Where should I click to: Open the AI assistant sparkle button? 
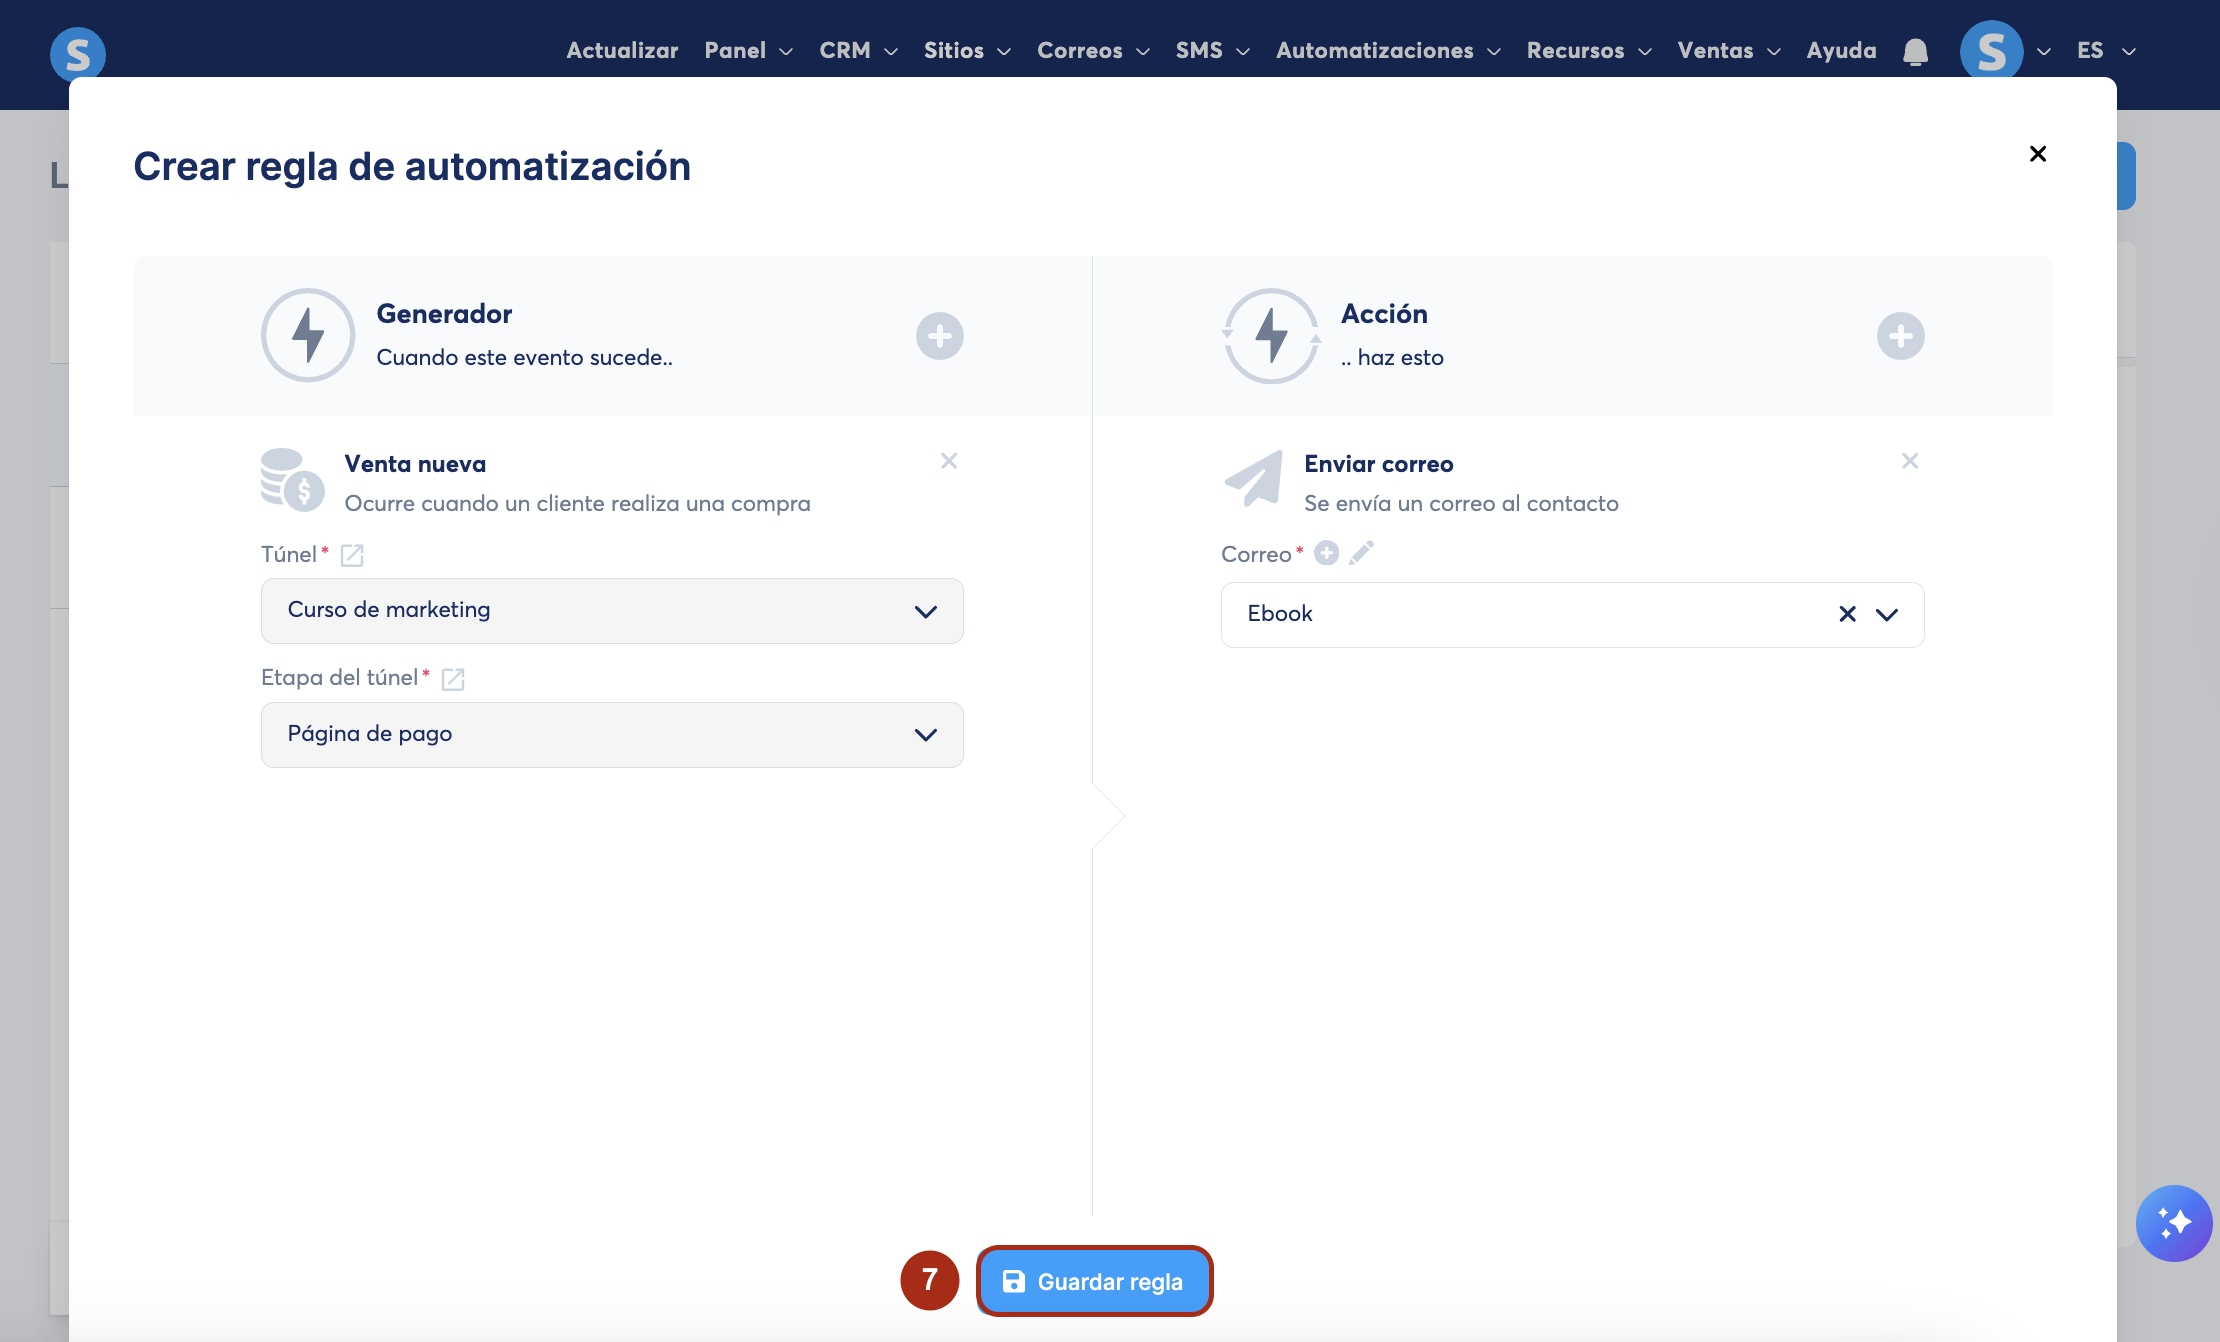(2173, 1222)
